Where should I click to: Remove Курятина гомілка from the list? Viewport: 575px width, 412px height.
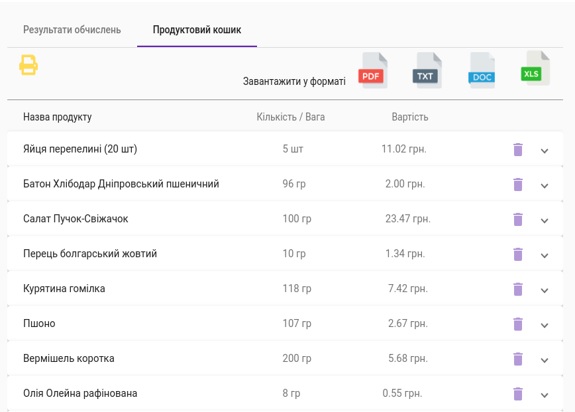pyautogui.click(x=518, y=289)
